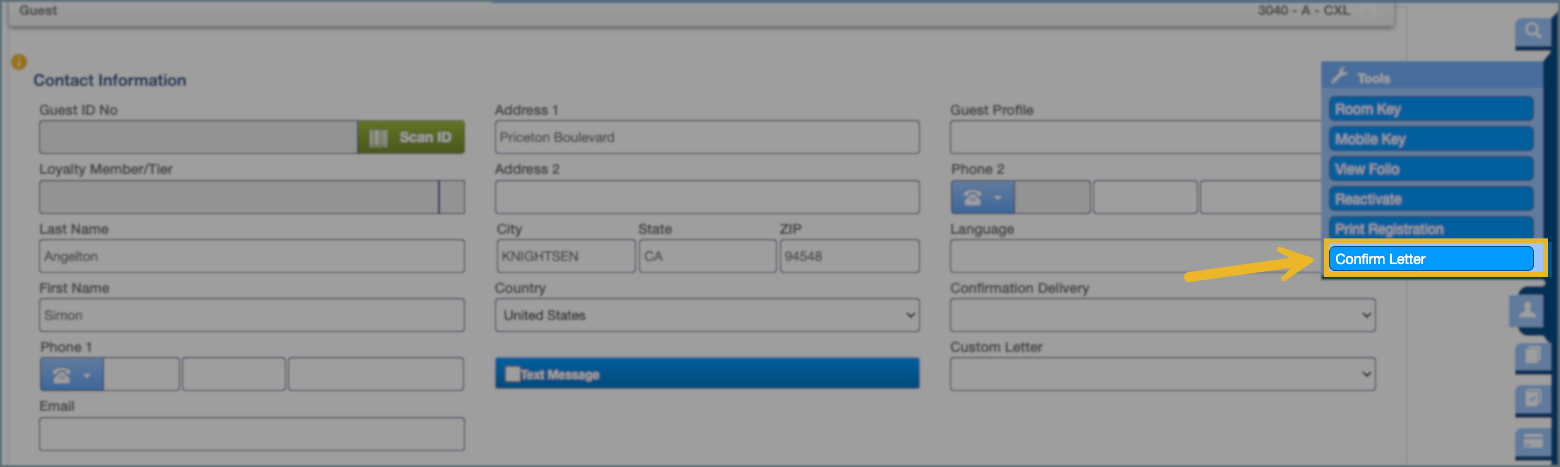Click the Email input field
1560x467 pixels.
pos(252,434)
